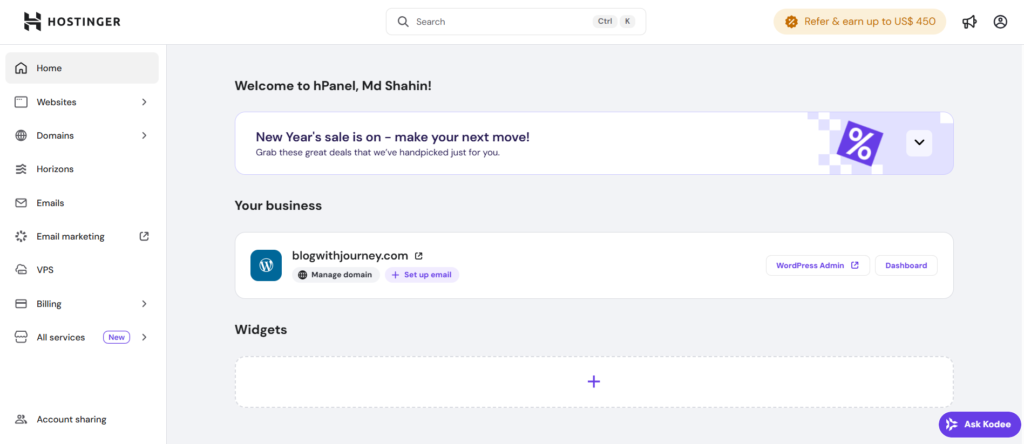Open Horizons from the sidebar
The width and height of the screenshot is (1024, 444).
click(55, 169)
